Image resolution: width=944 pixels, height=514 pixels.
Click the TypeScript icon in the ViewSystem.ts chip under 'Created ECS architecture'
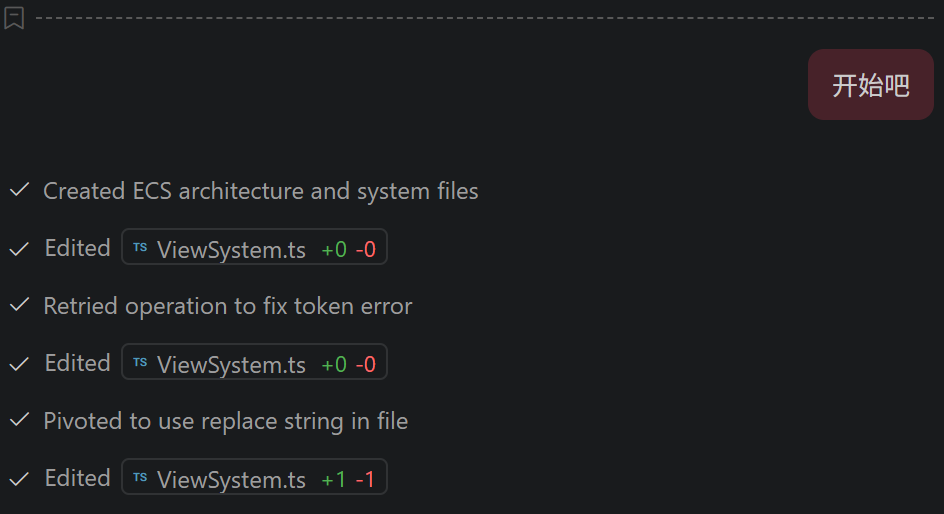[140, 248]
